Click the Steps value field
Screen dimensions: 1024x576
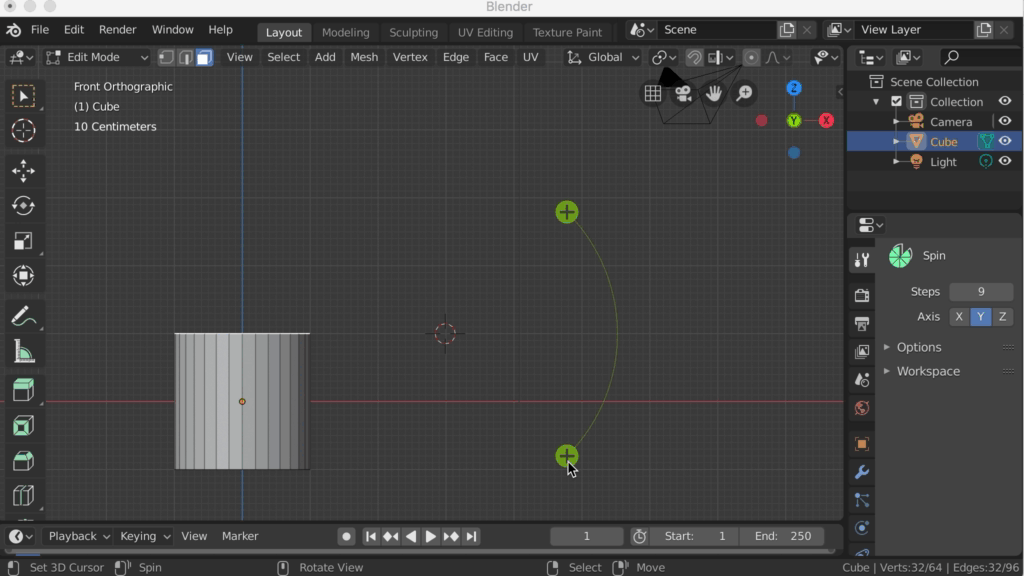(980, 291)
